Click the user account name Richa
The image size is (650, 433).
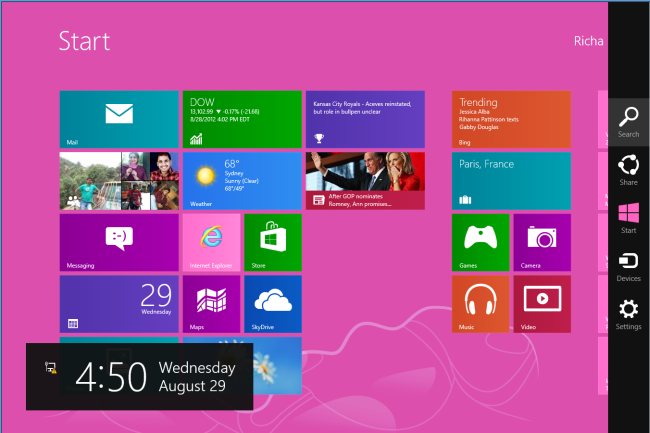[x=588, y=41]
